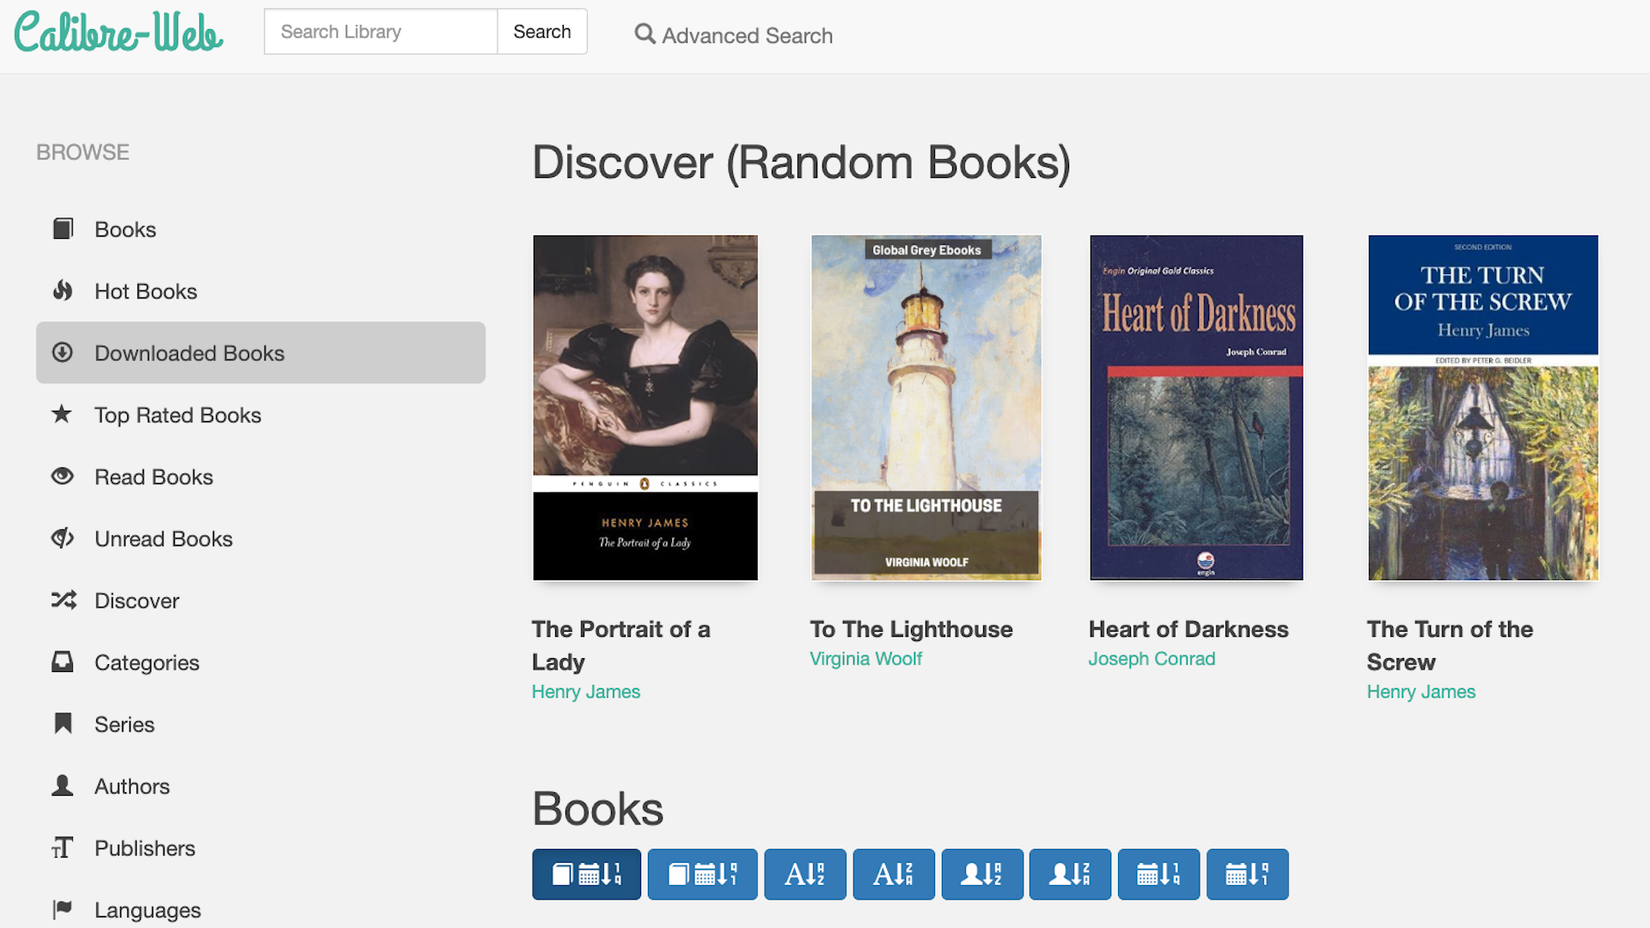The image size is (1650, 928).
Task: Open the Books section via its book icon
Action: [x=63, y=229]
